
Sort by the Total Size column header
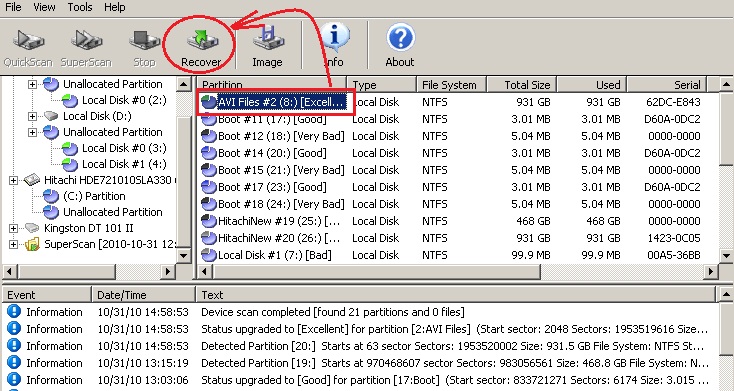click(x=522, y=85)
